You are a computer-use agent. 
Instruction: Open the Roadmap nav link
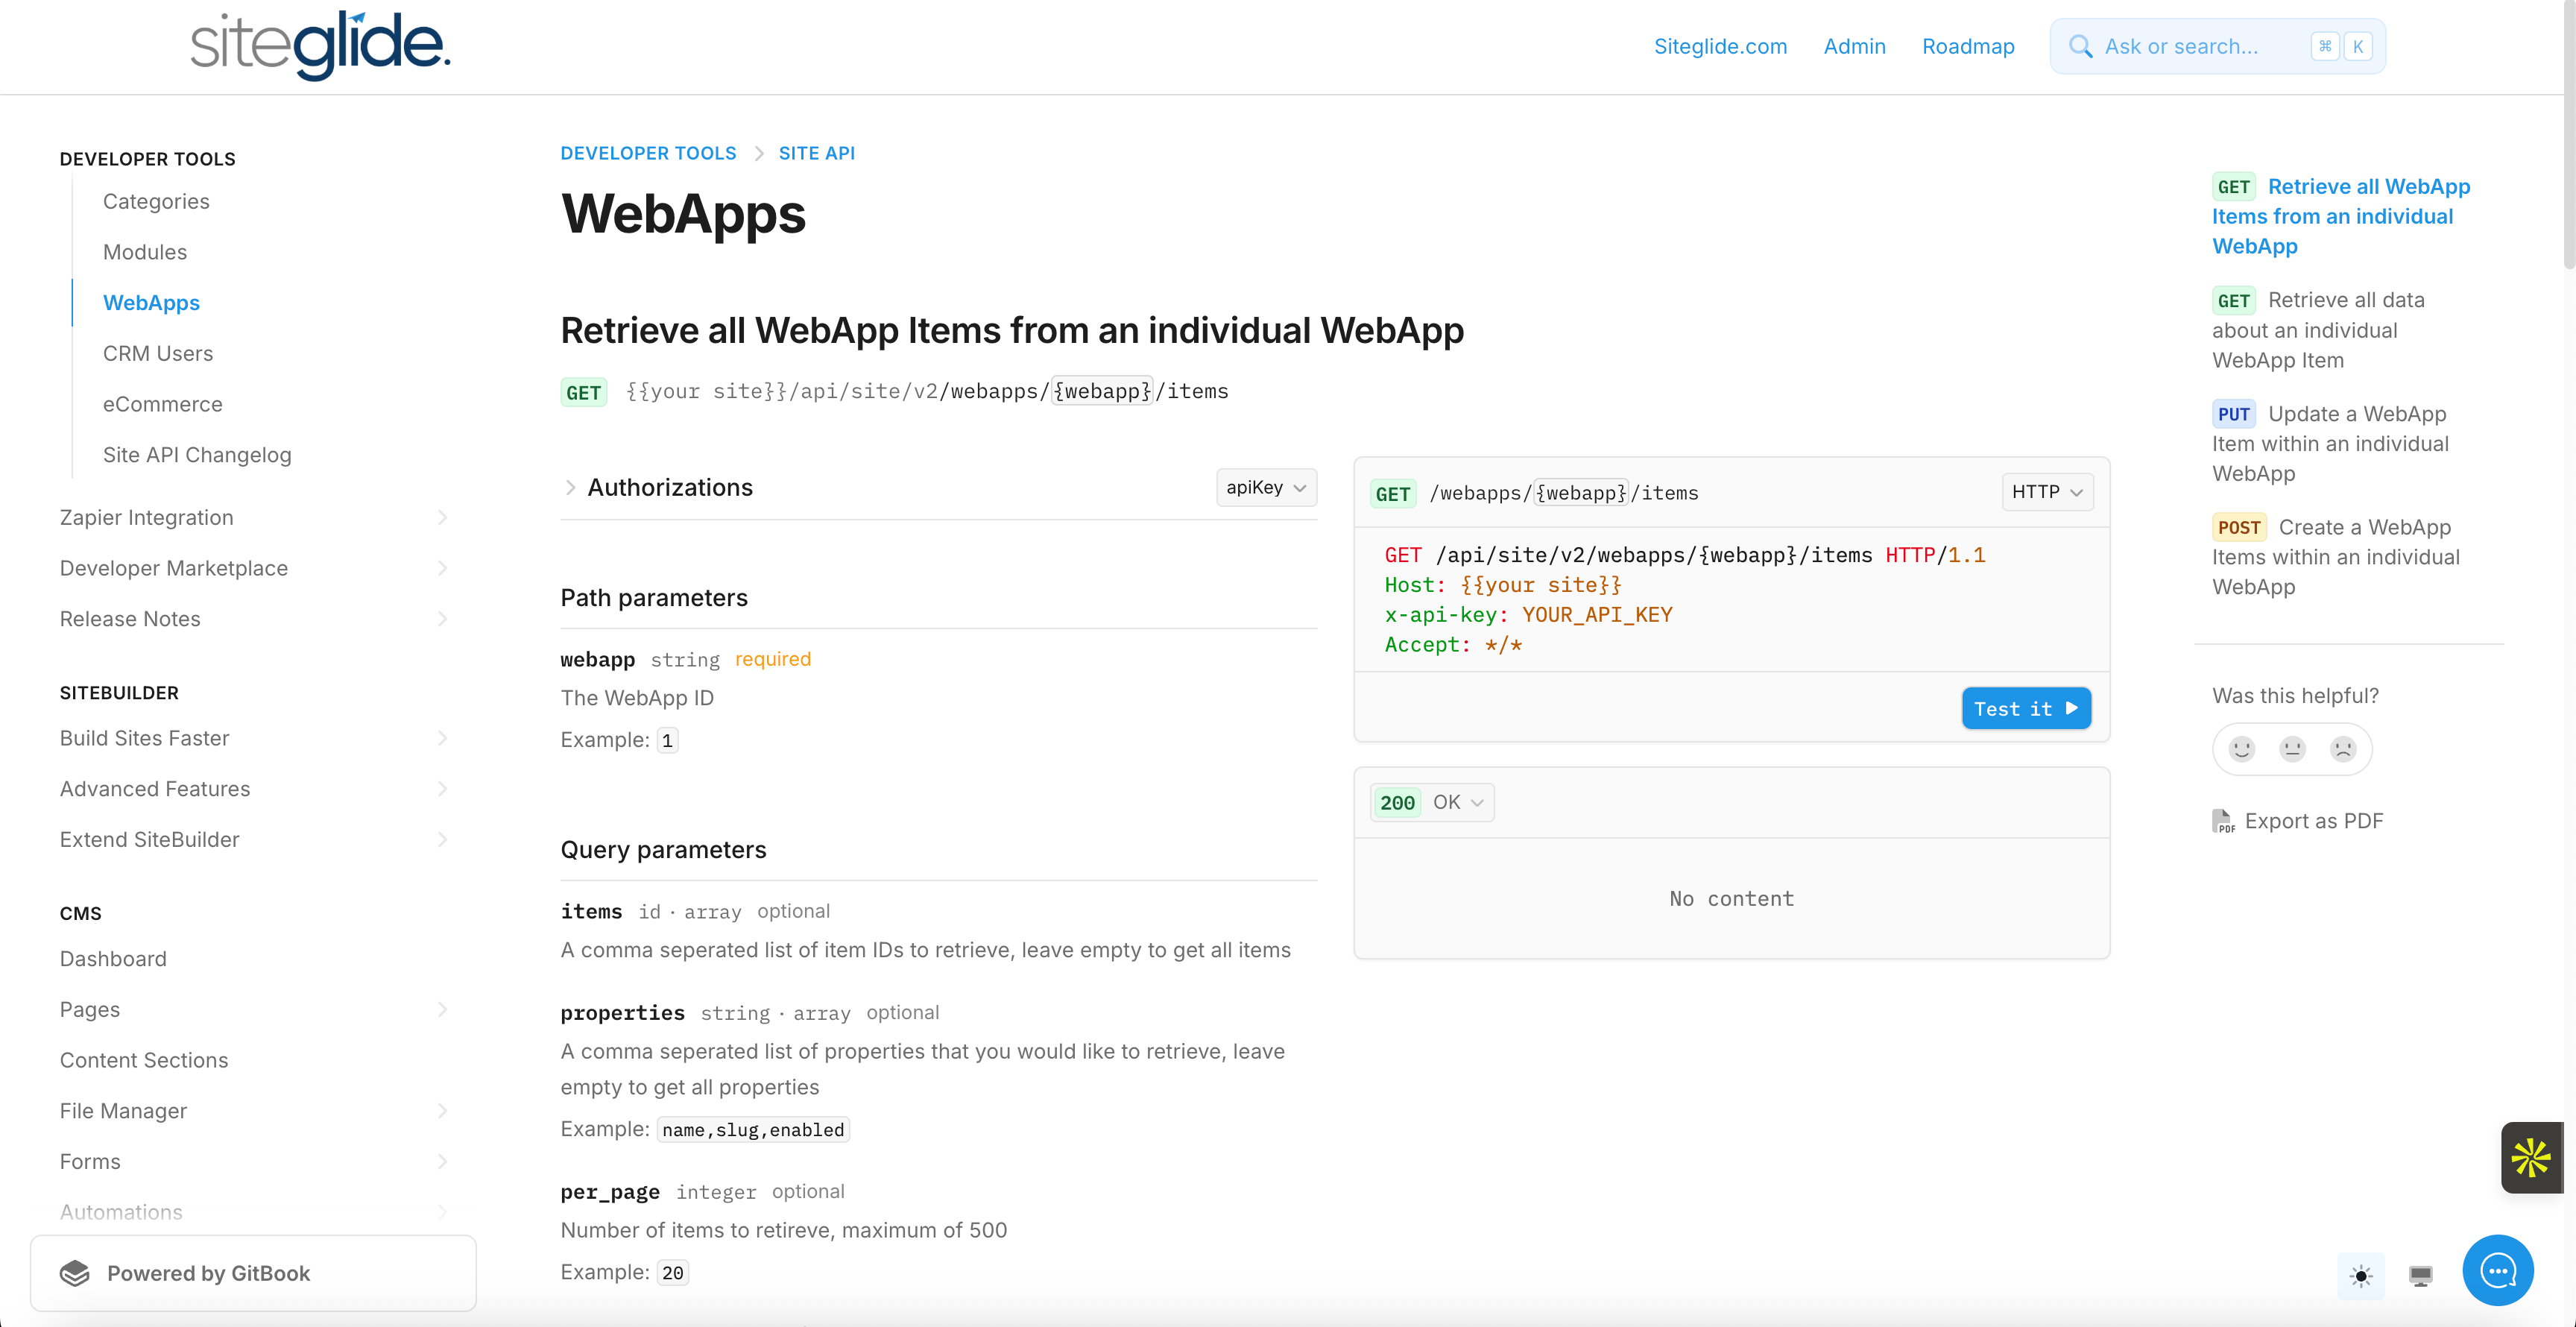pyautogui.click(x=1967, y=46)
